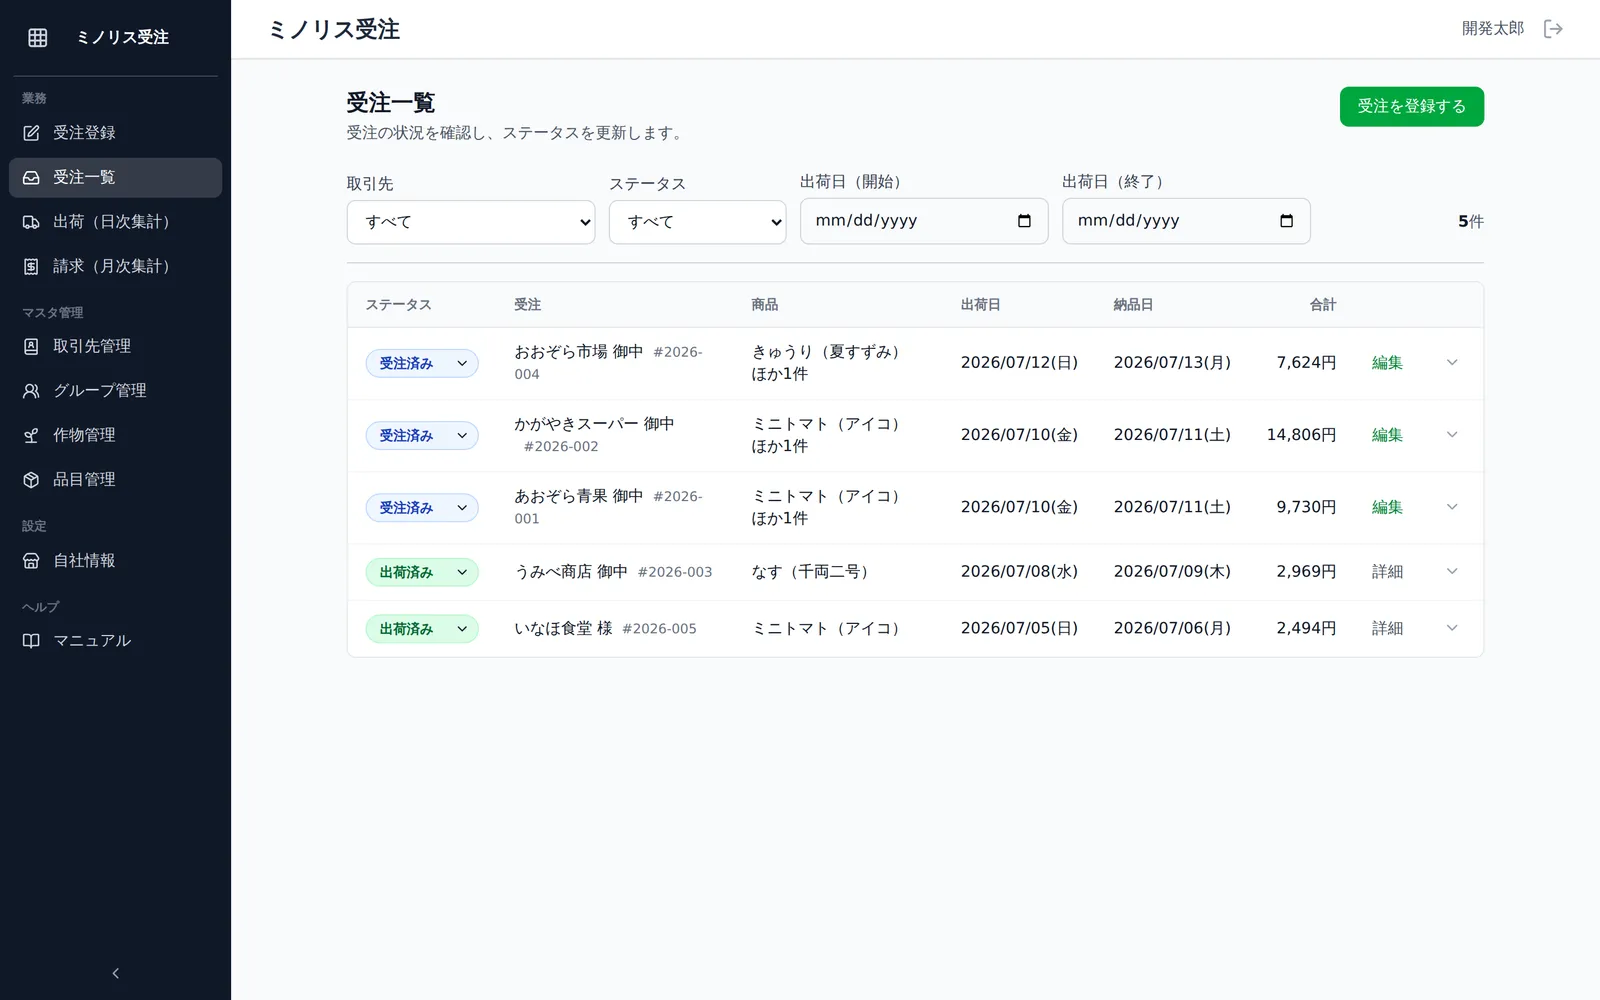Screen dimensions: 1600x1000
Task: Click the 品目管理 box icon
Action: coord(31,480)
